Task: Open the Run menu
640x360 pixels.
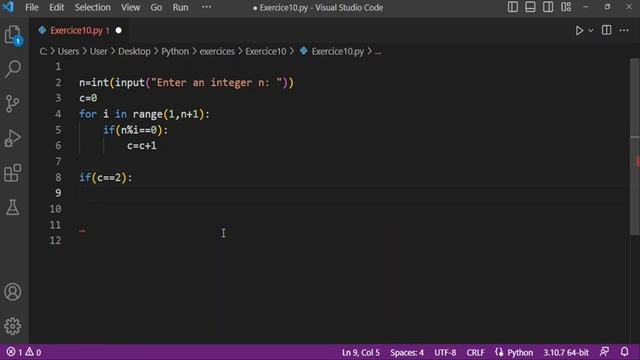Action: point(180,7)
